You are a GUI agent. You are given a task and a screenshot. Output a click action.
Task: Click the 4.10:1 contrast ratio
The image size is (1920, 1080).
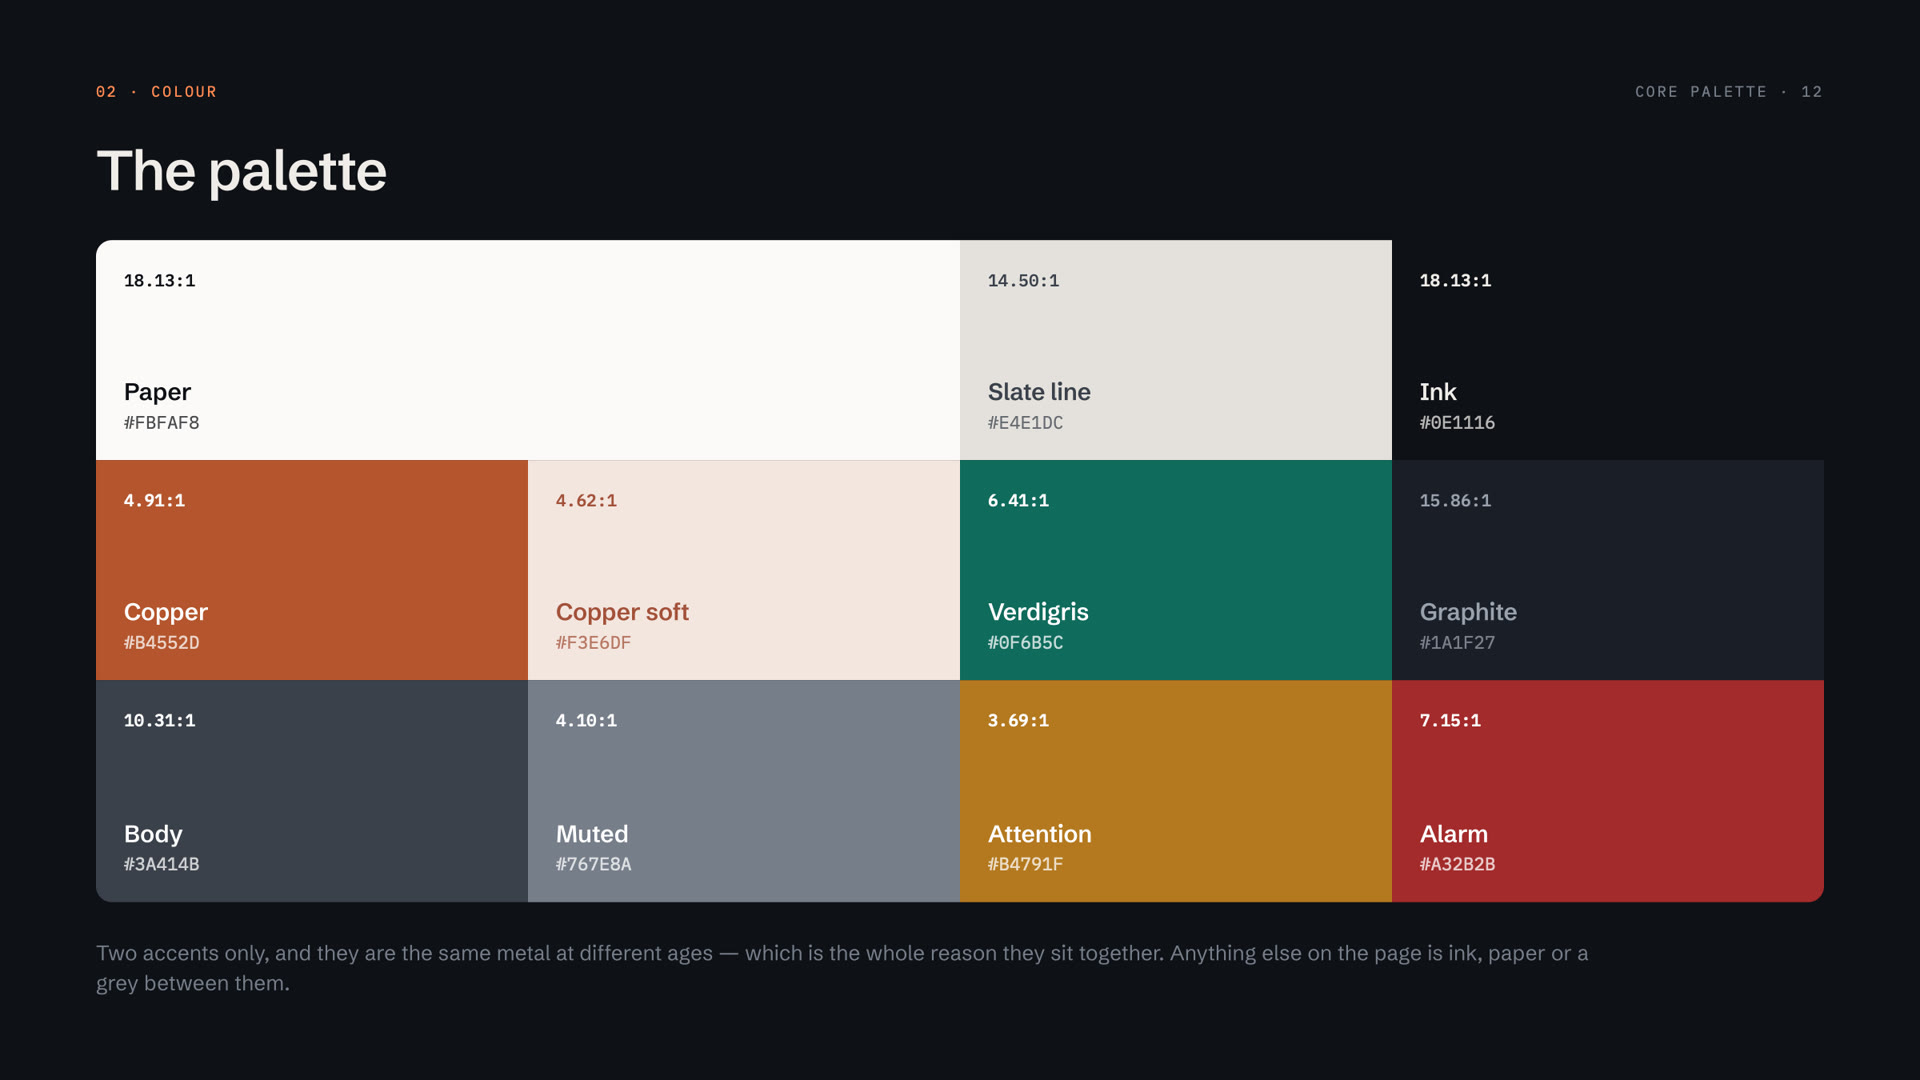tap(586, 721)
